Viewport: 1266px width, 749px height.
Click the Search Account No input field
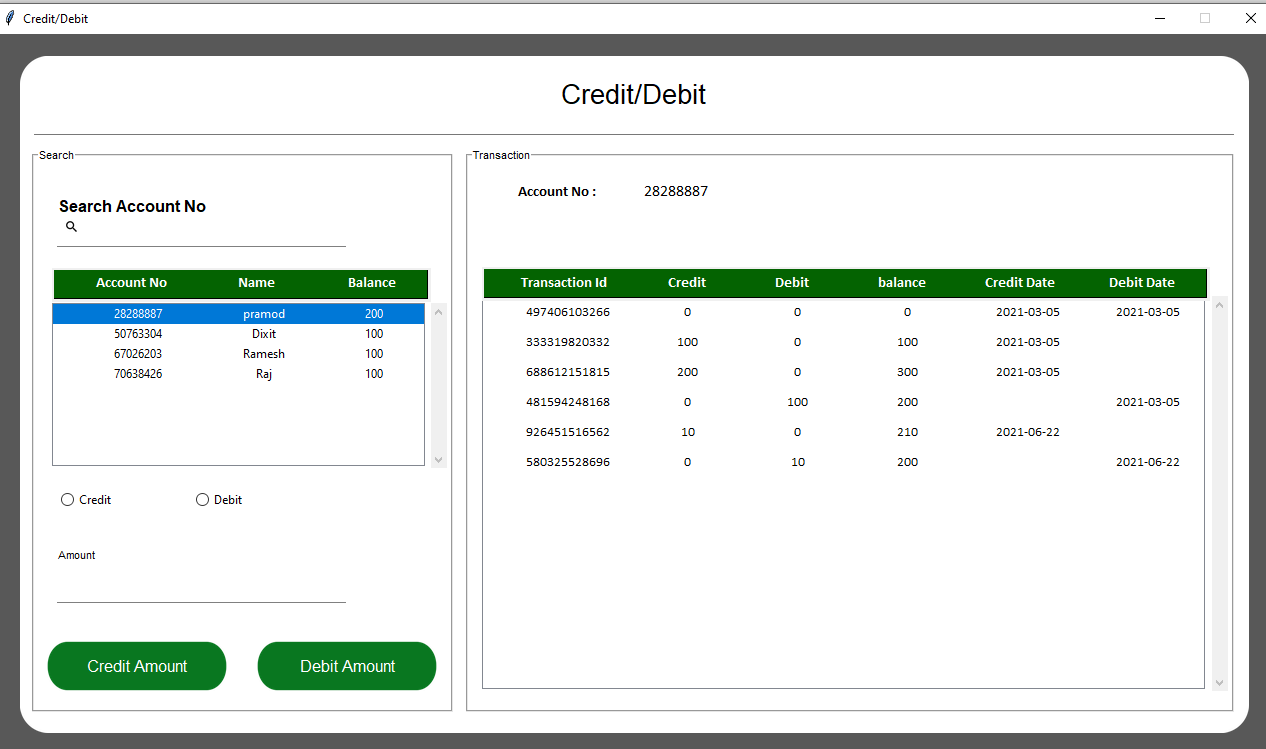point(212,230)
